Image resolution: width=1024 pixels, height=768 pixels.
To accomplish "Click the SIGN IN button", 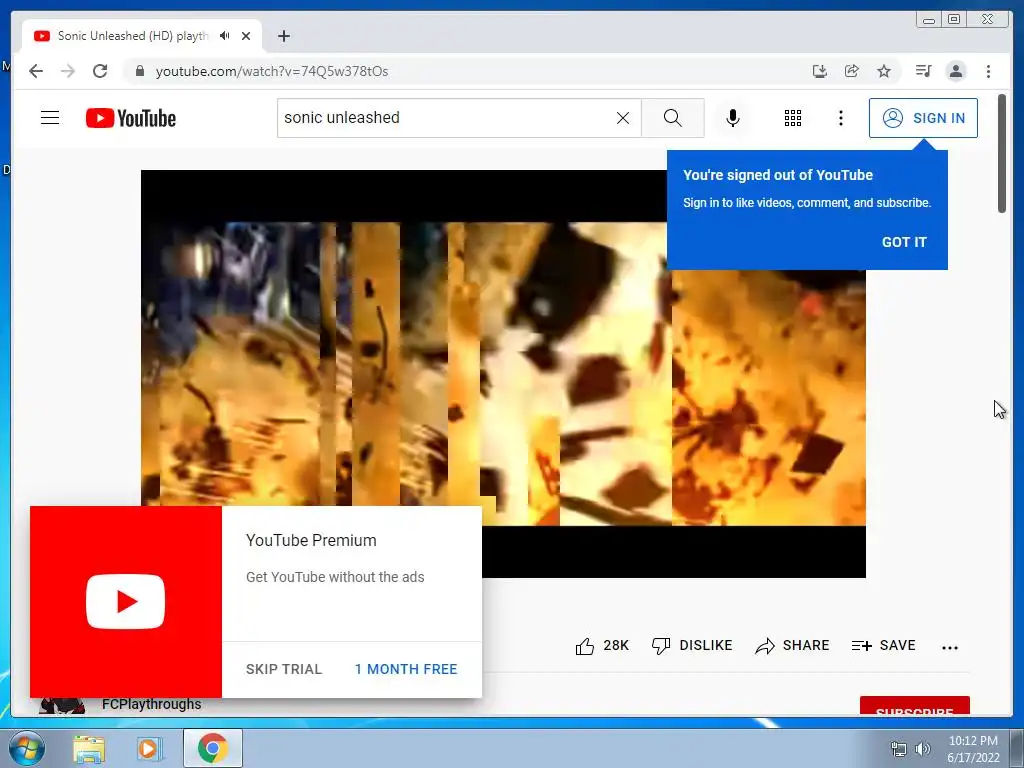I will pyautogui.click(x=923, y=118).
